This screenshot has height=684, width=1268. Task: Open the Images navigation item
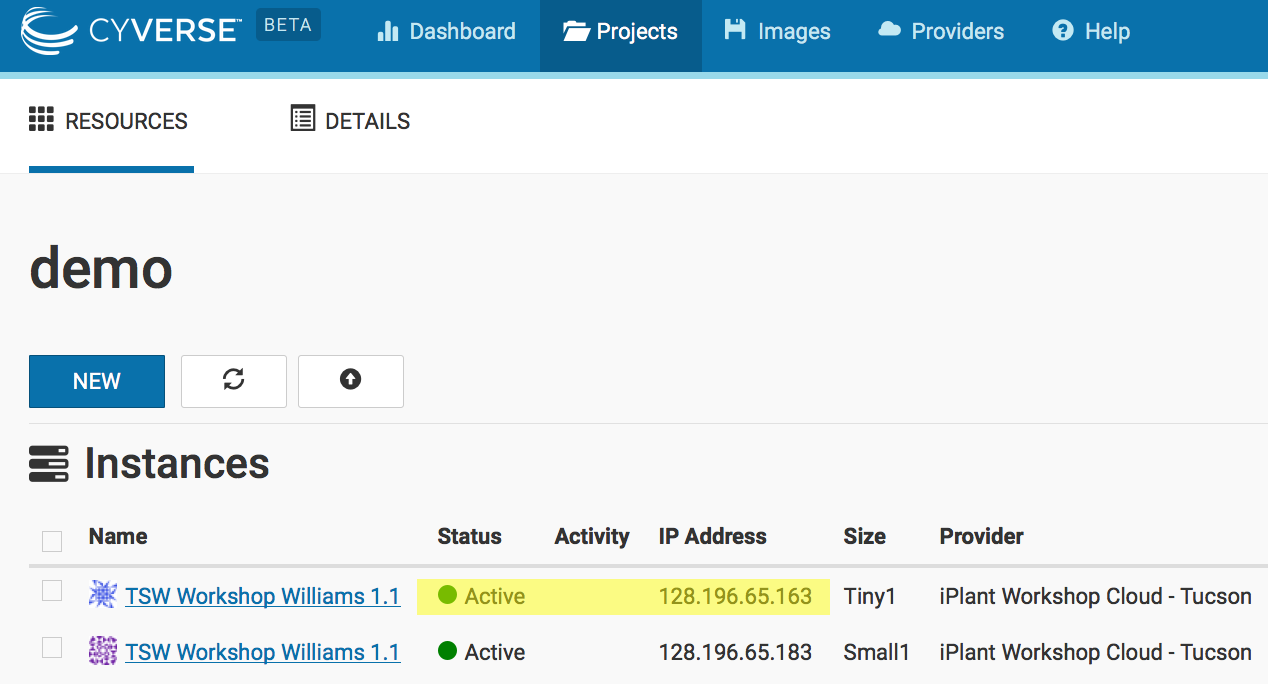click(777, 32)
